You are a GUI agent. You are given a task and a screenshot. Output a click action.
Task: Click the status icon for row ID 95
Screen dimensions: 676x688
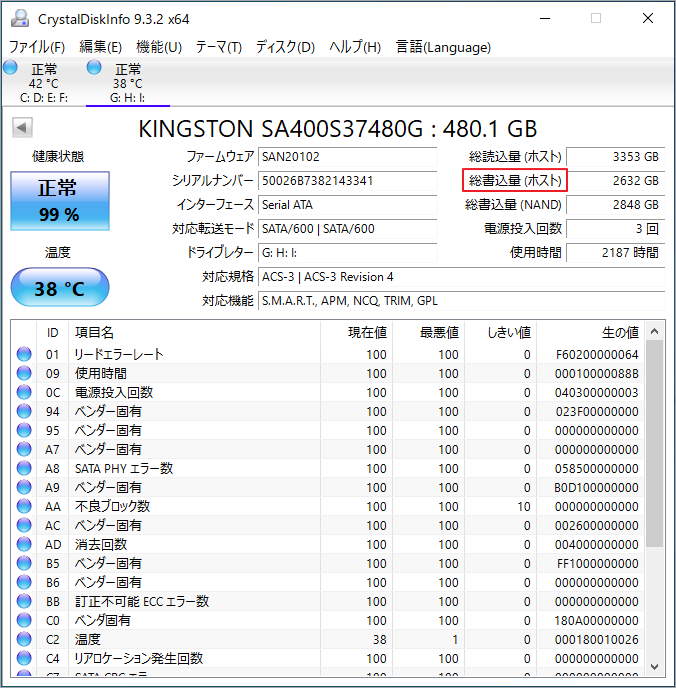[24, 430]
